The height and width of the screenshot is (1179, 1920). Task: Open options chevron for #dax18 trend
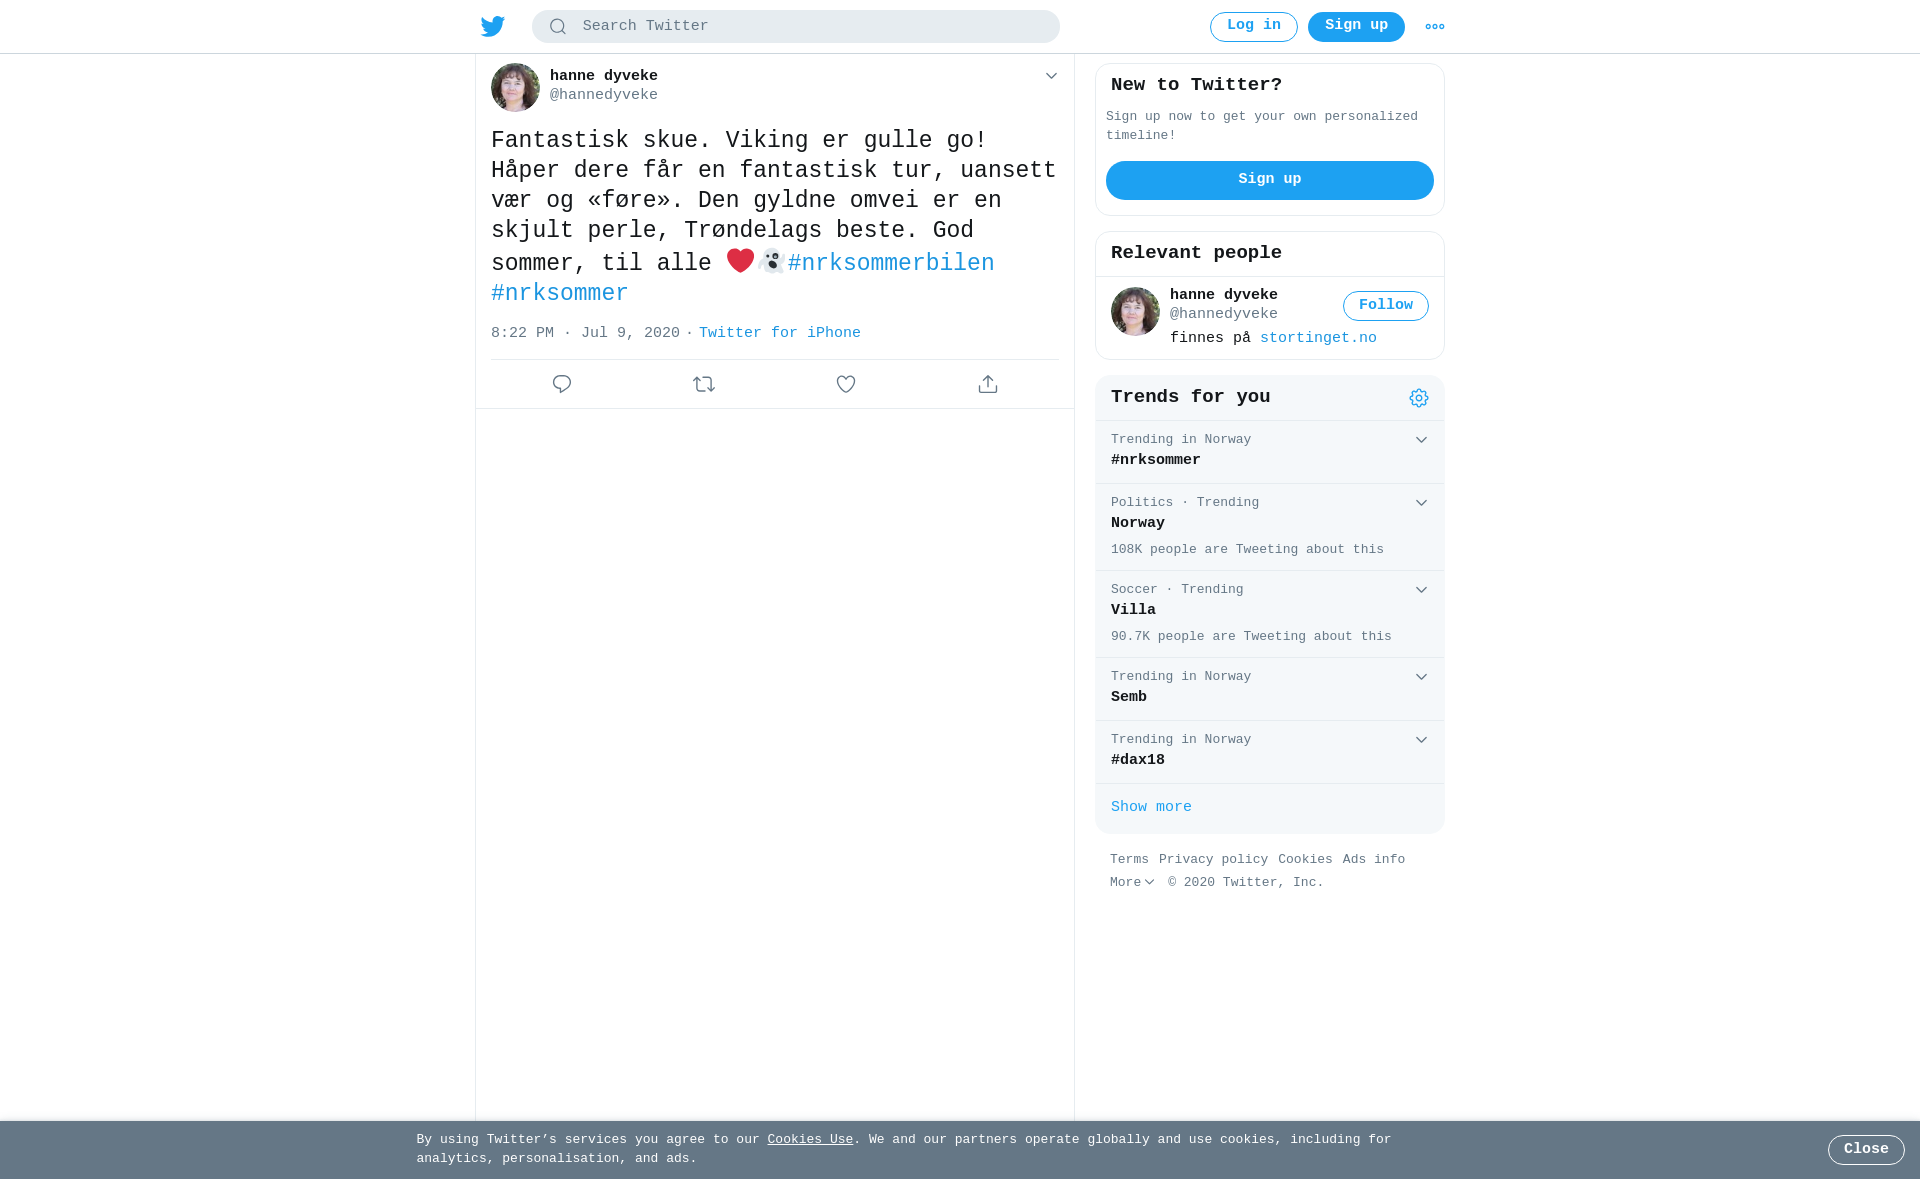click(x=1421, y=740)
